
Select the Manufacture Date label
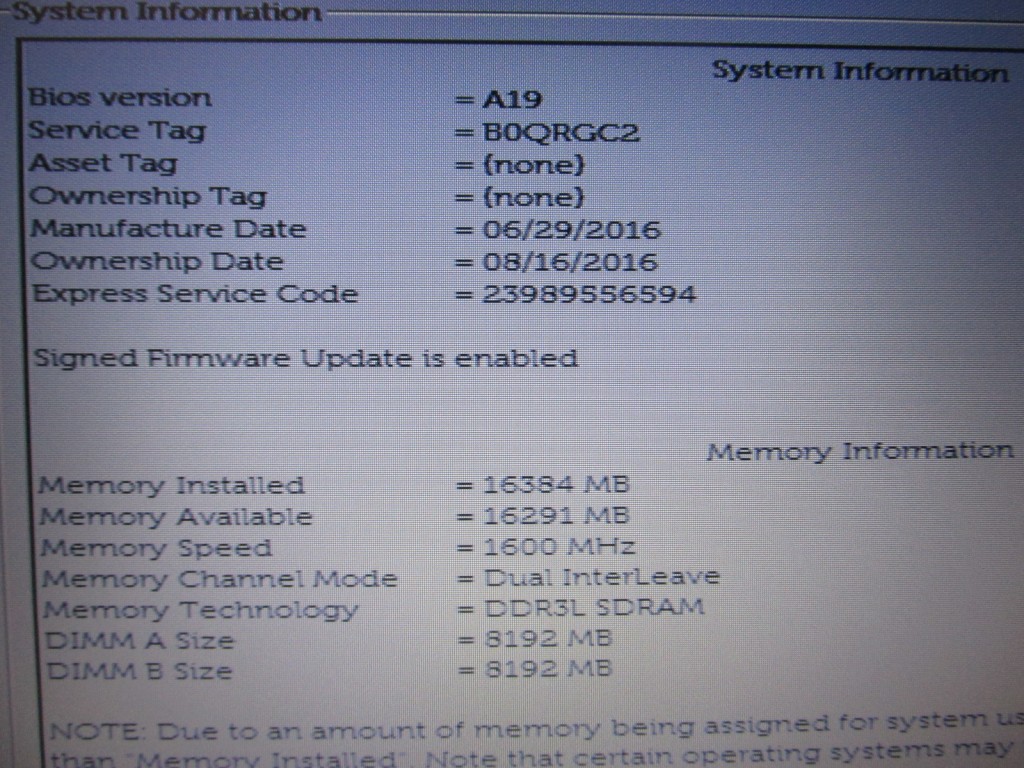168,228
